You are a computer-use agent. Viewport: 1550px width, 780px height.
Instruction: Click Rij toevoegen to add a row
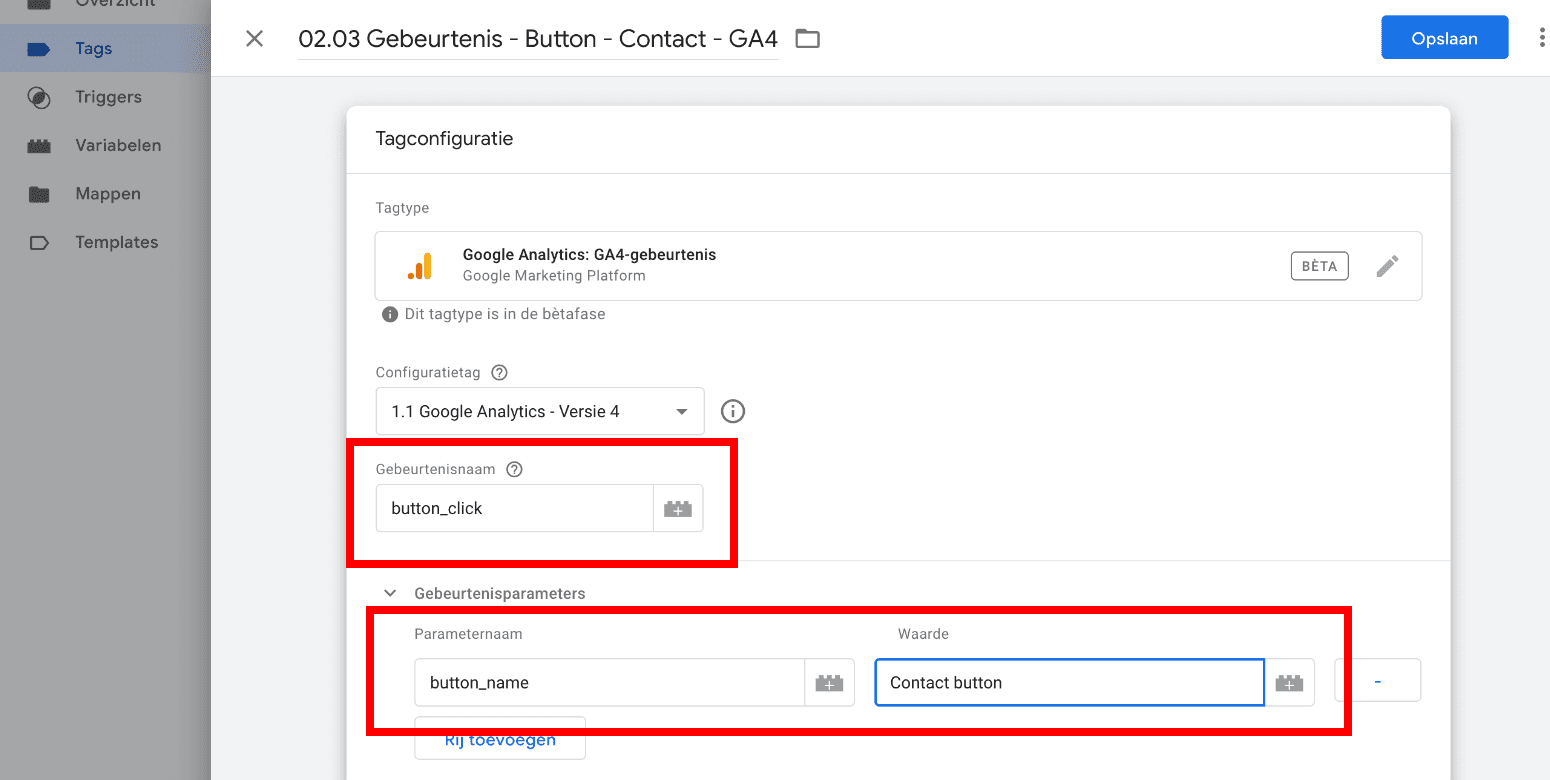coord(500,739)
